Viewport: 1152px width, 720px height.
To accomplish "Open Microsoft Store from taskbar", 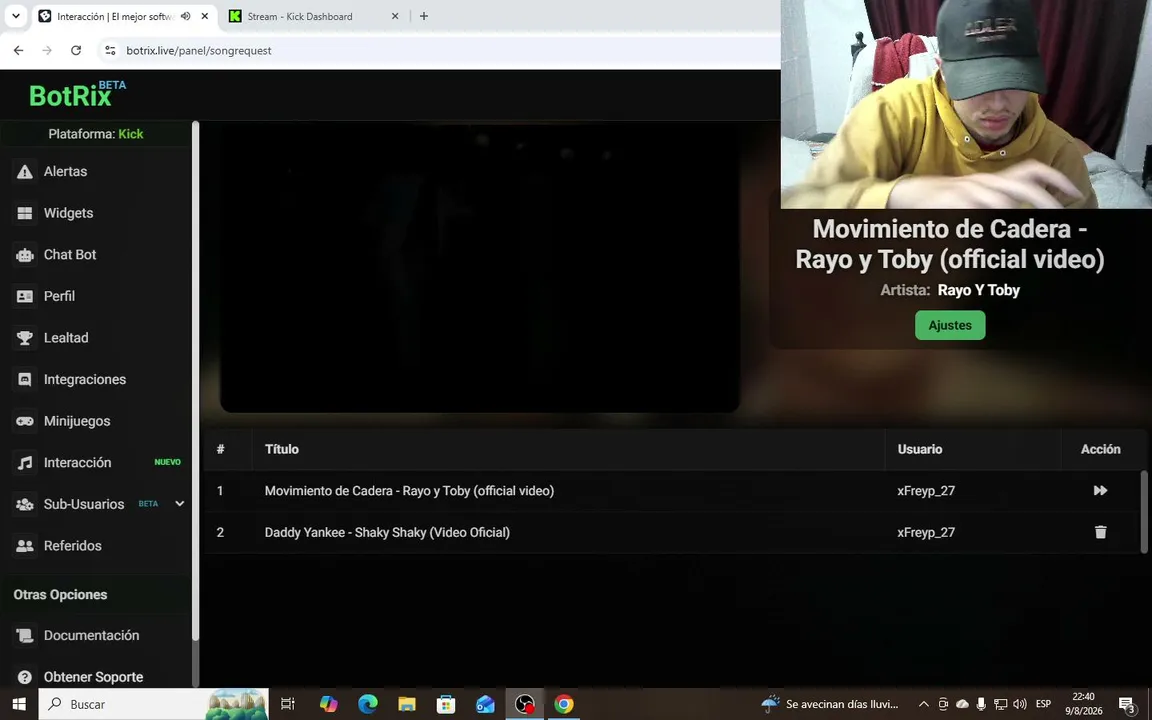I will point(446,704).
